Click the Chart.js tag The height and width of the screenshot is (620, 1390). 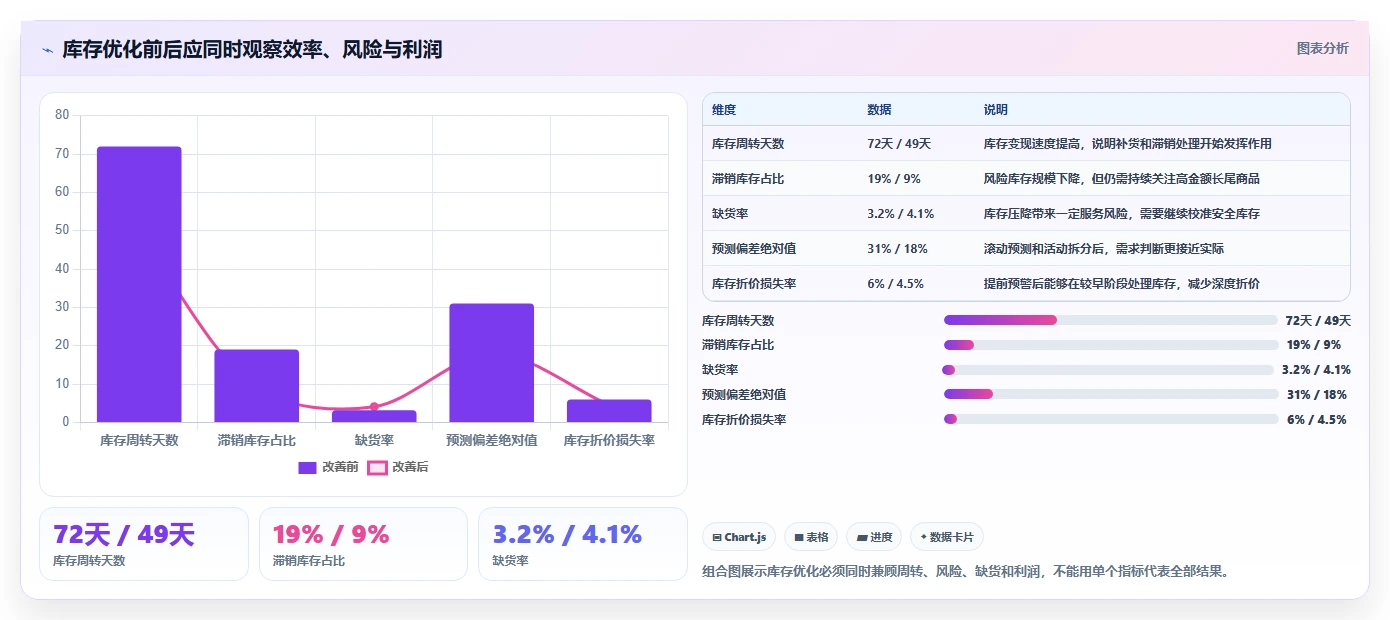pyautogui.click(x=739, y=537)
